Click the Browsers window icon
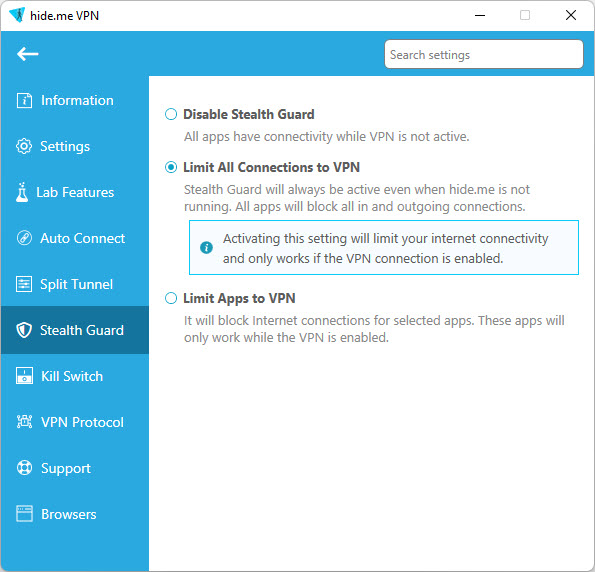This screenshot has height=572, width=595. point(24,514)
